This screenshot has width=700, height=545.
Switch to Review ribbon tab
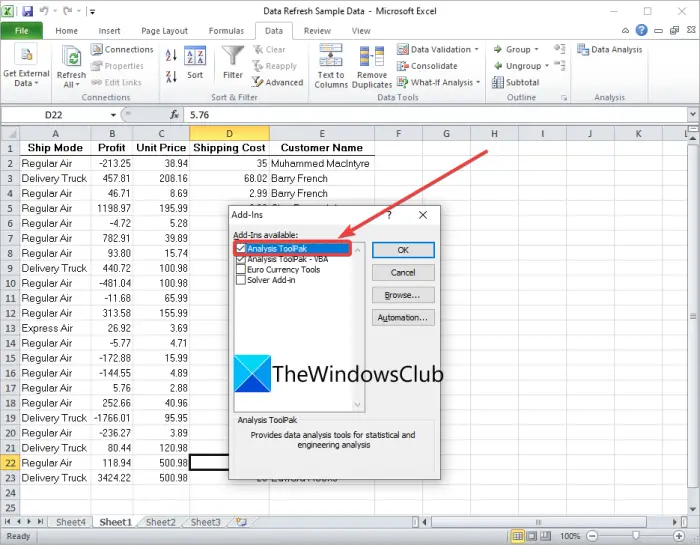point(317,30)
